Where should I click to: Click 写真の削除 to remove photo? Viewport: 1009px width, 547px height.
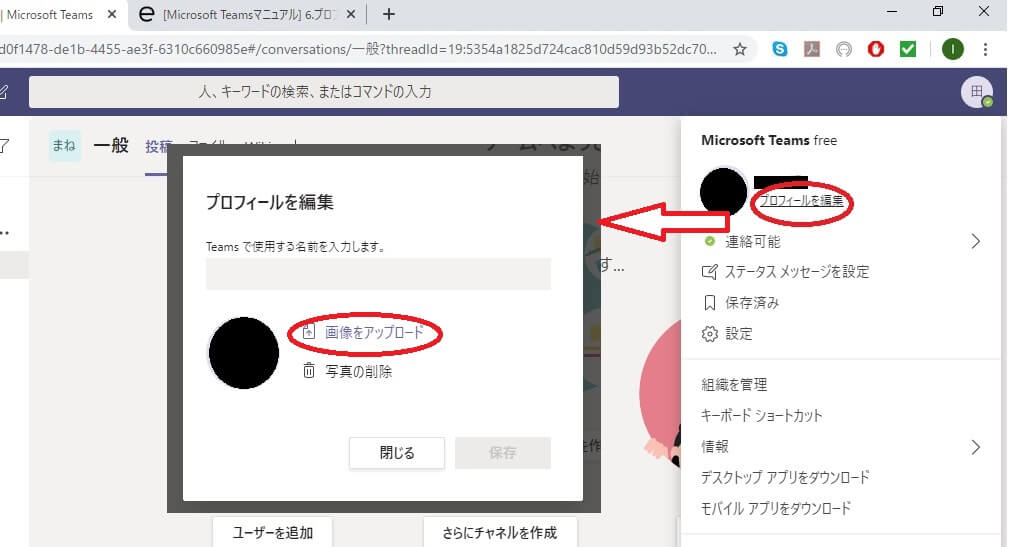coord(358,372)
